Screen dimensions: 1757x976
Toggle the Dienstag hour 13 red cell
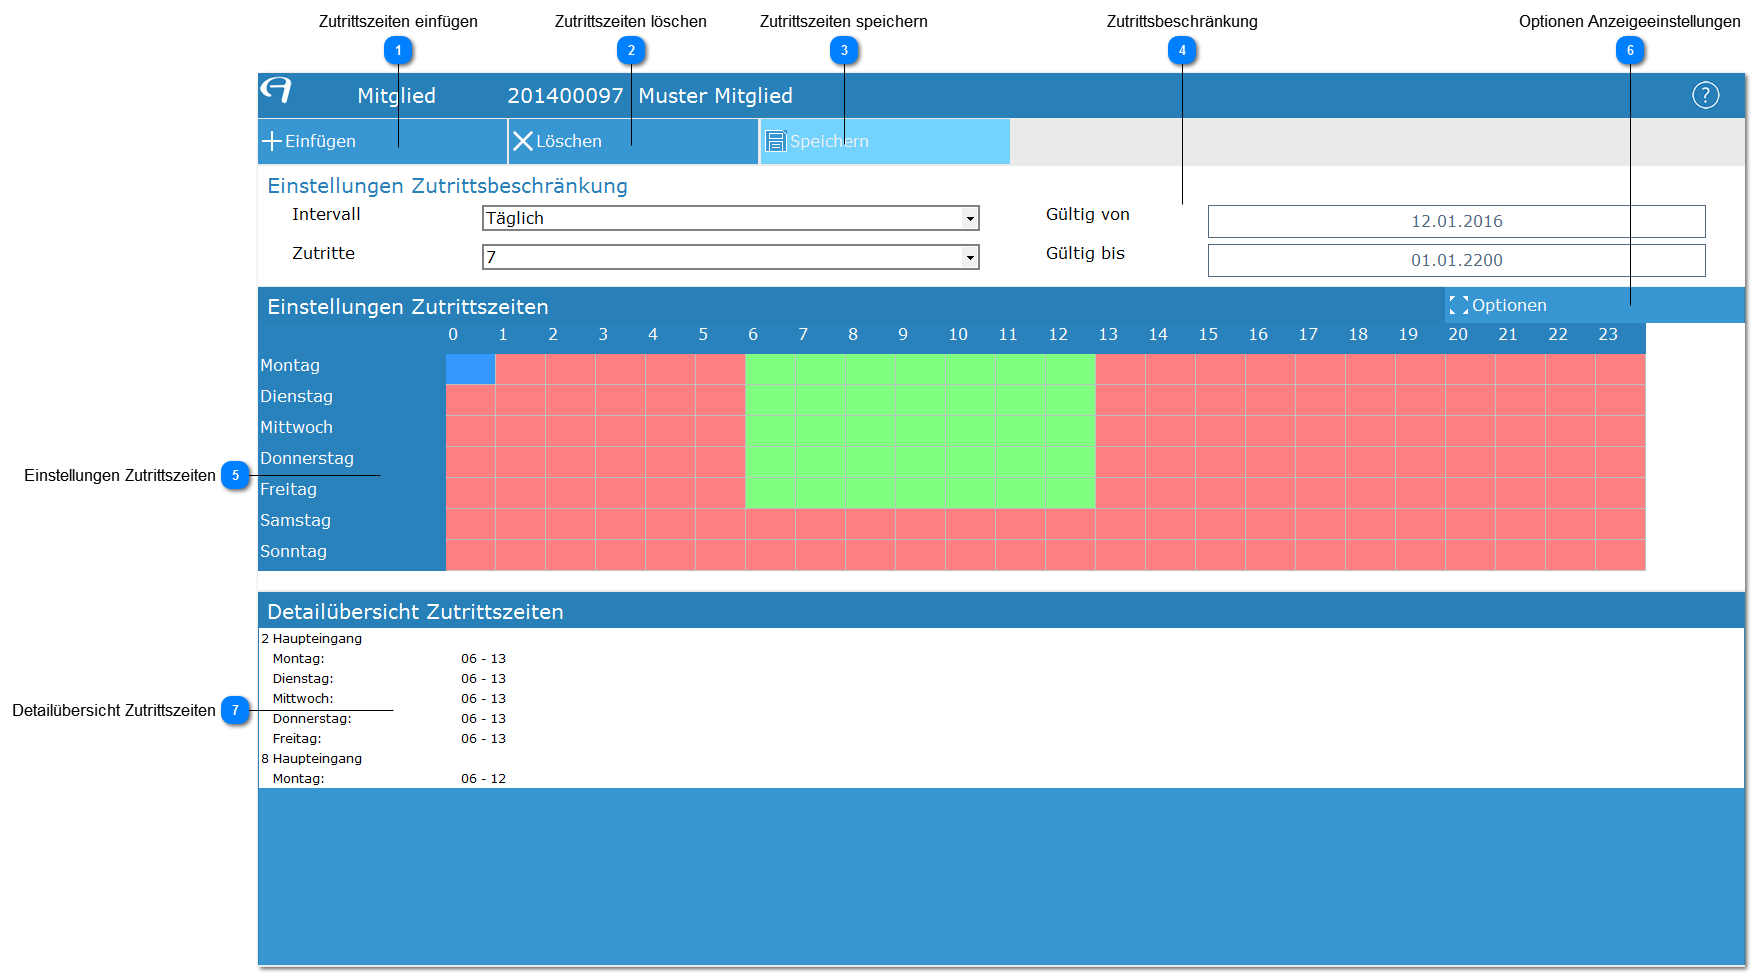pyautogui.click(x=1120, y=400)
